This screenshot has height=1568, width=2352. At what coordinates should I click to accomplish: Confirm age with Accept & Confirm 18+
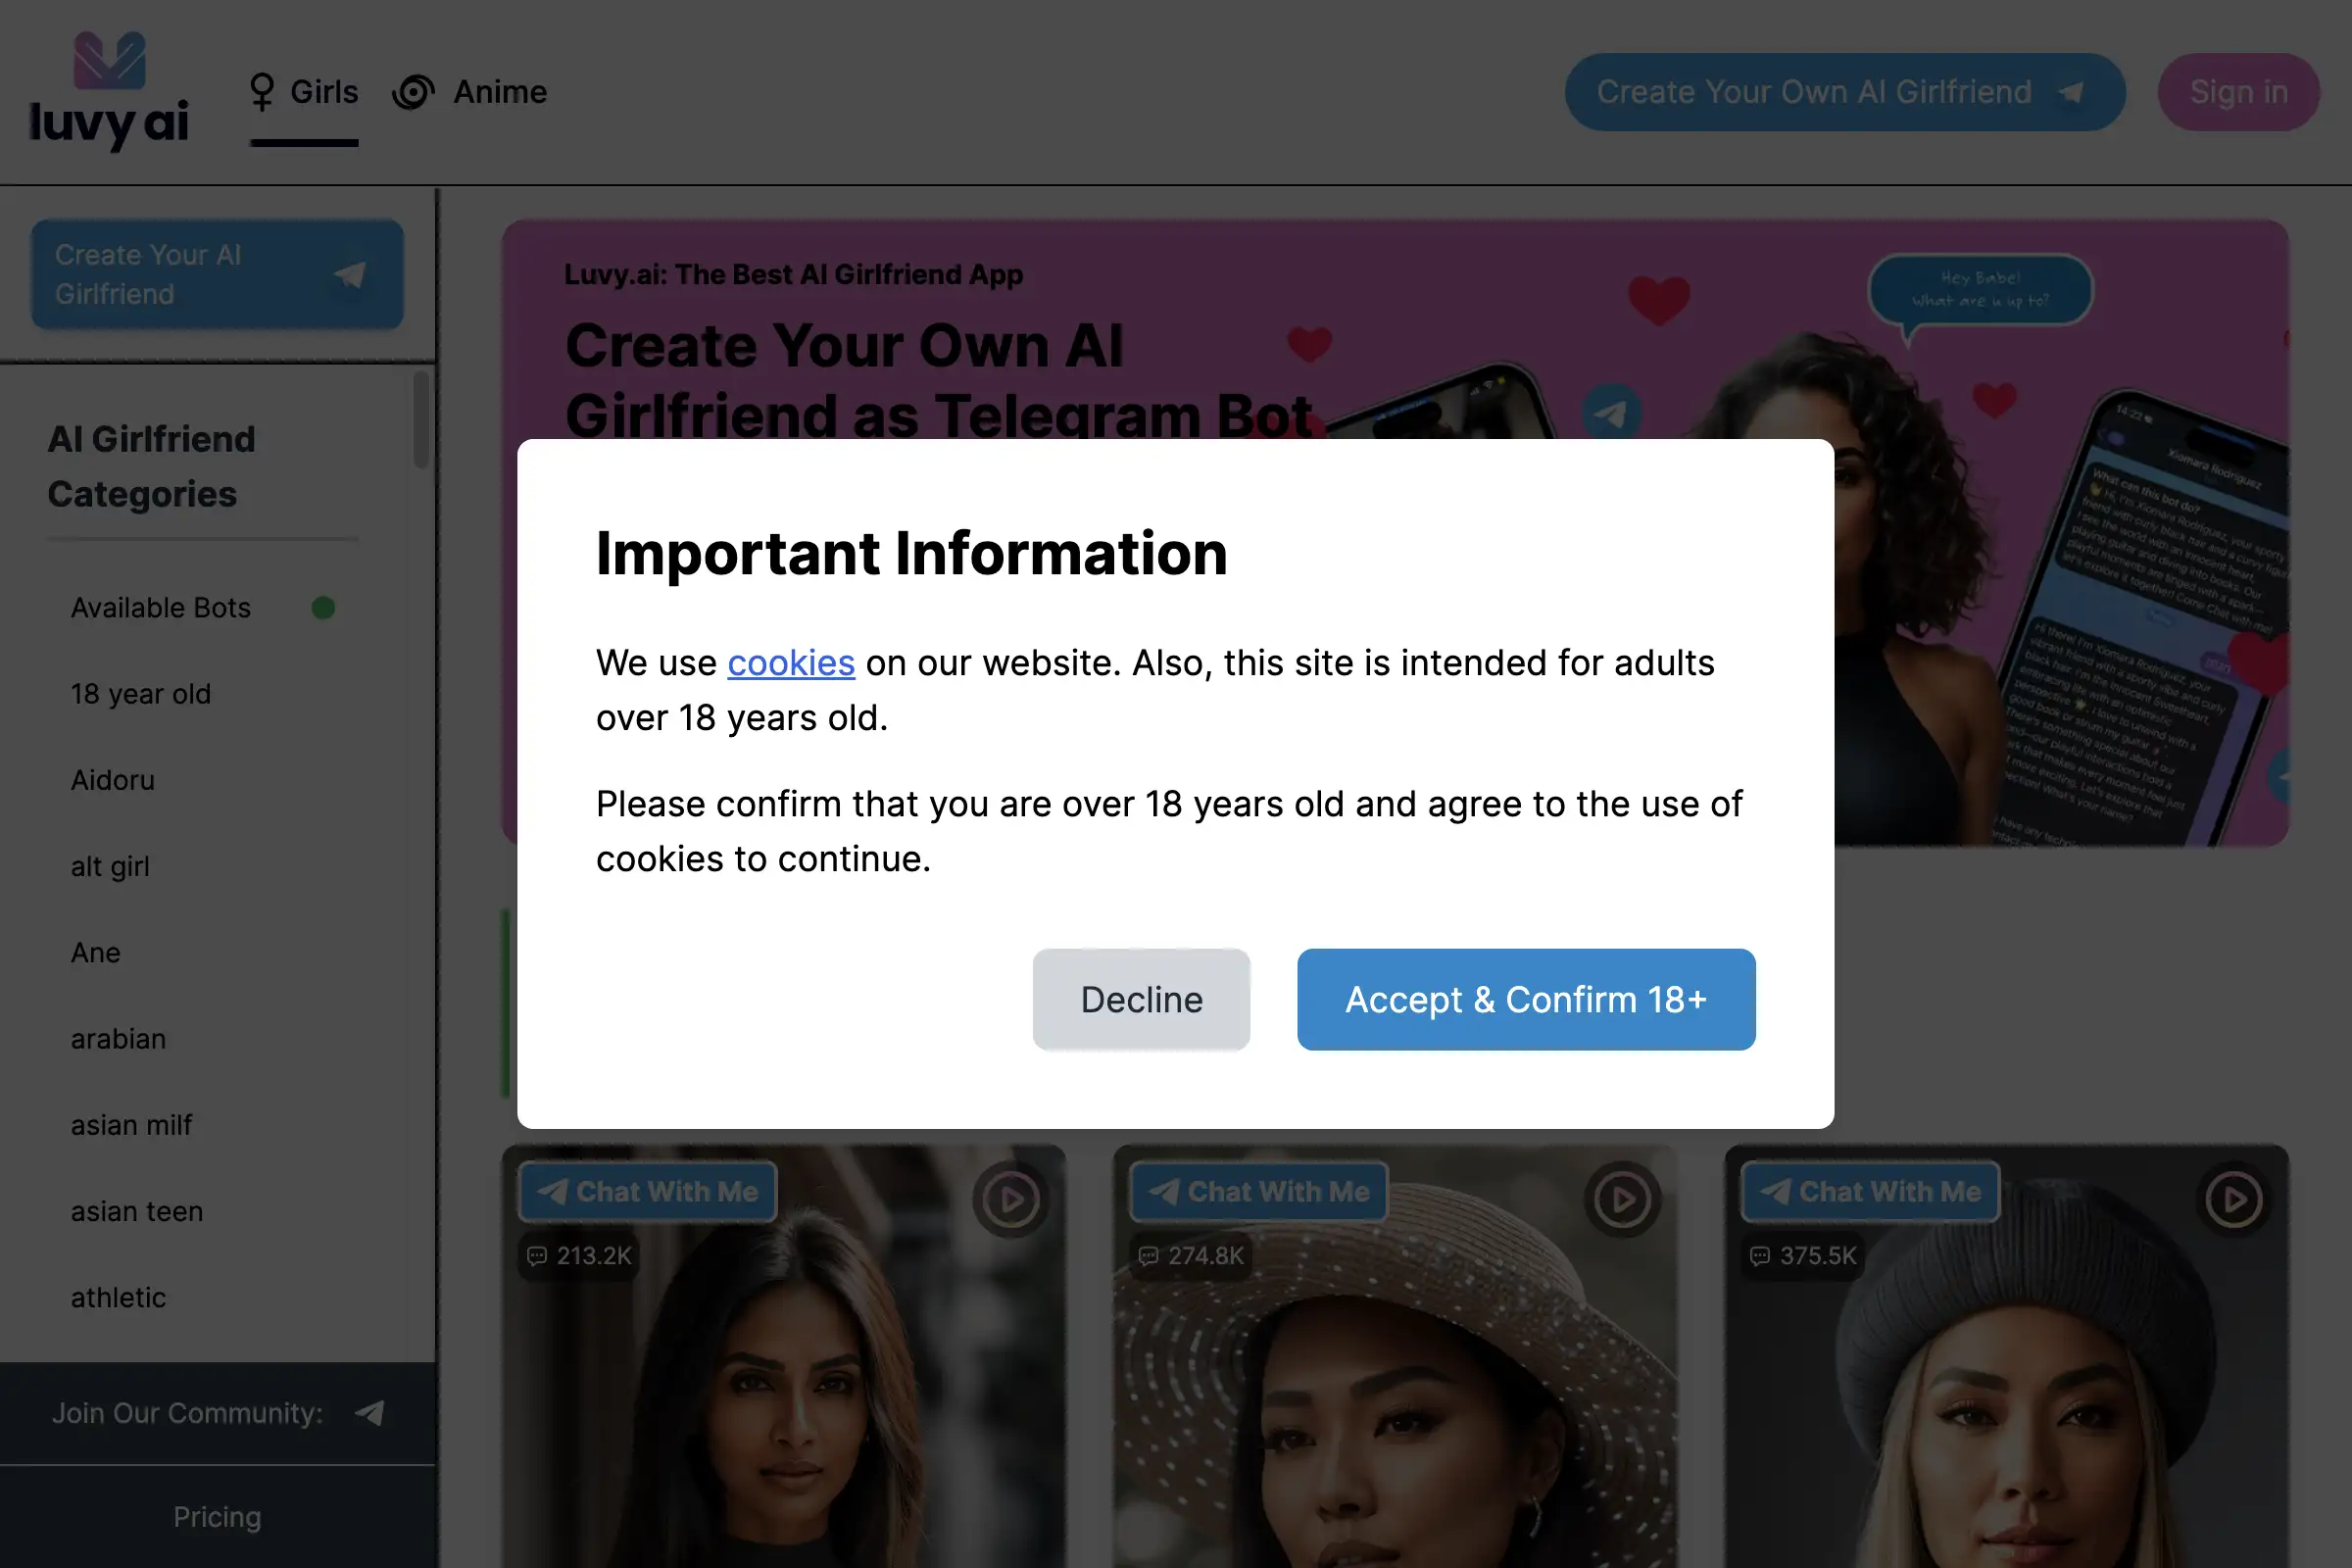1525,999
